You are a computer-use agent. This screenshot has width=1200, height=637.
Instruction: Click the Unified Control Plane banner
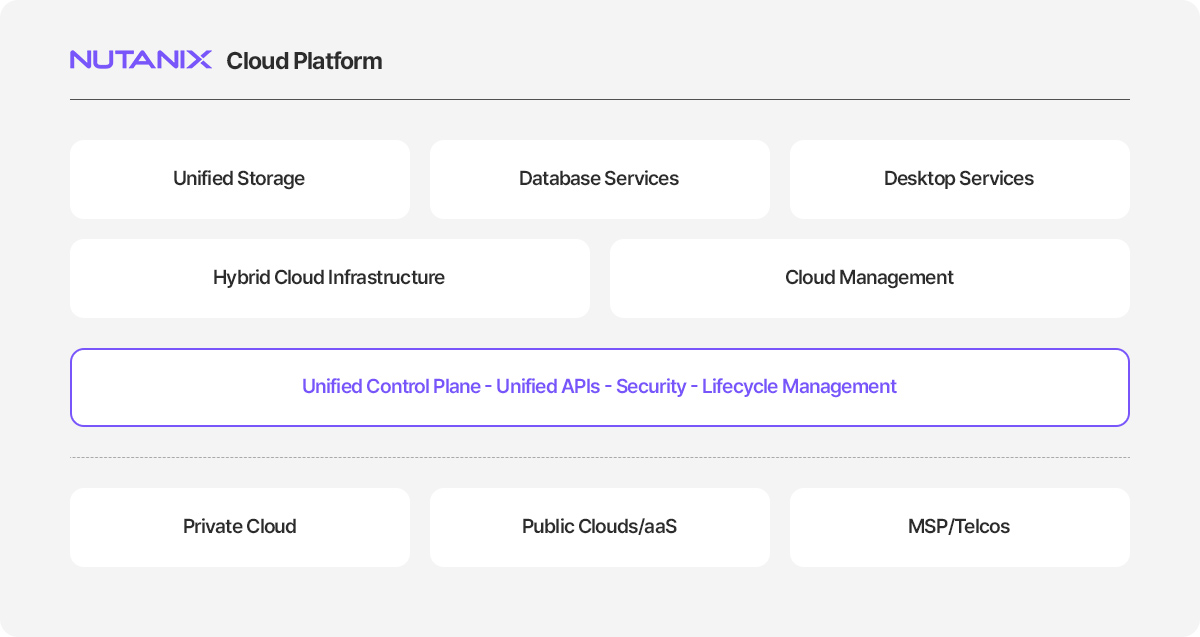click(x=600, y=387)
